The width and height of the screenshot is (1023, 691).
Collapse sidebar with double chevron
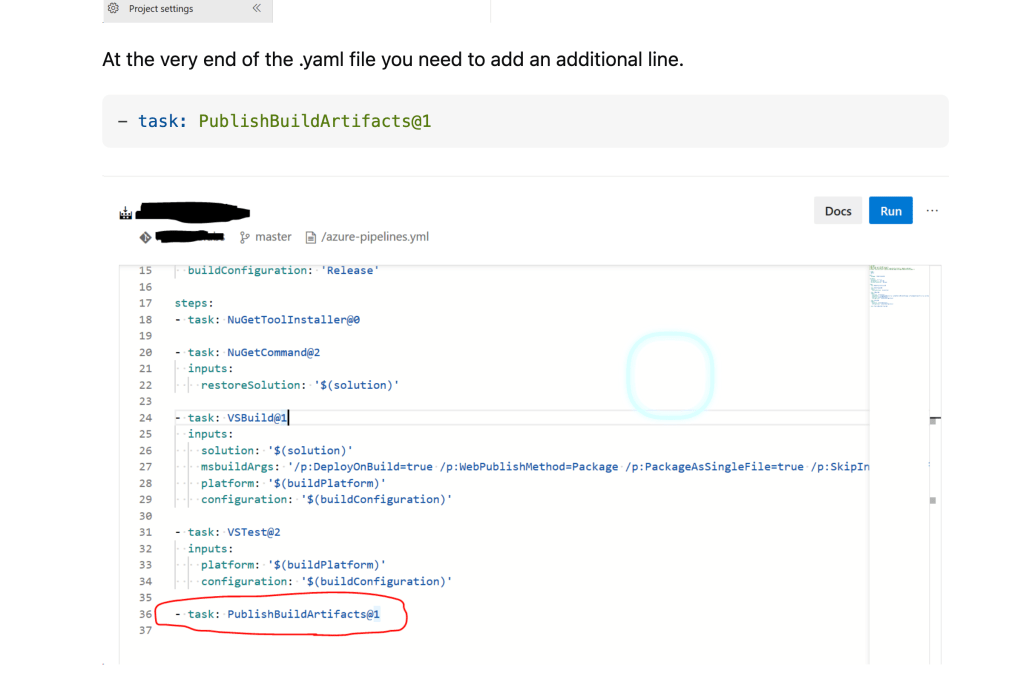pyautogui.click(x=256, y=8)
